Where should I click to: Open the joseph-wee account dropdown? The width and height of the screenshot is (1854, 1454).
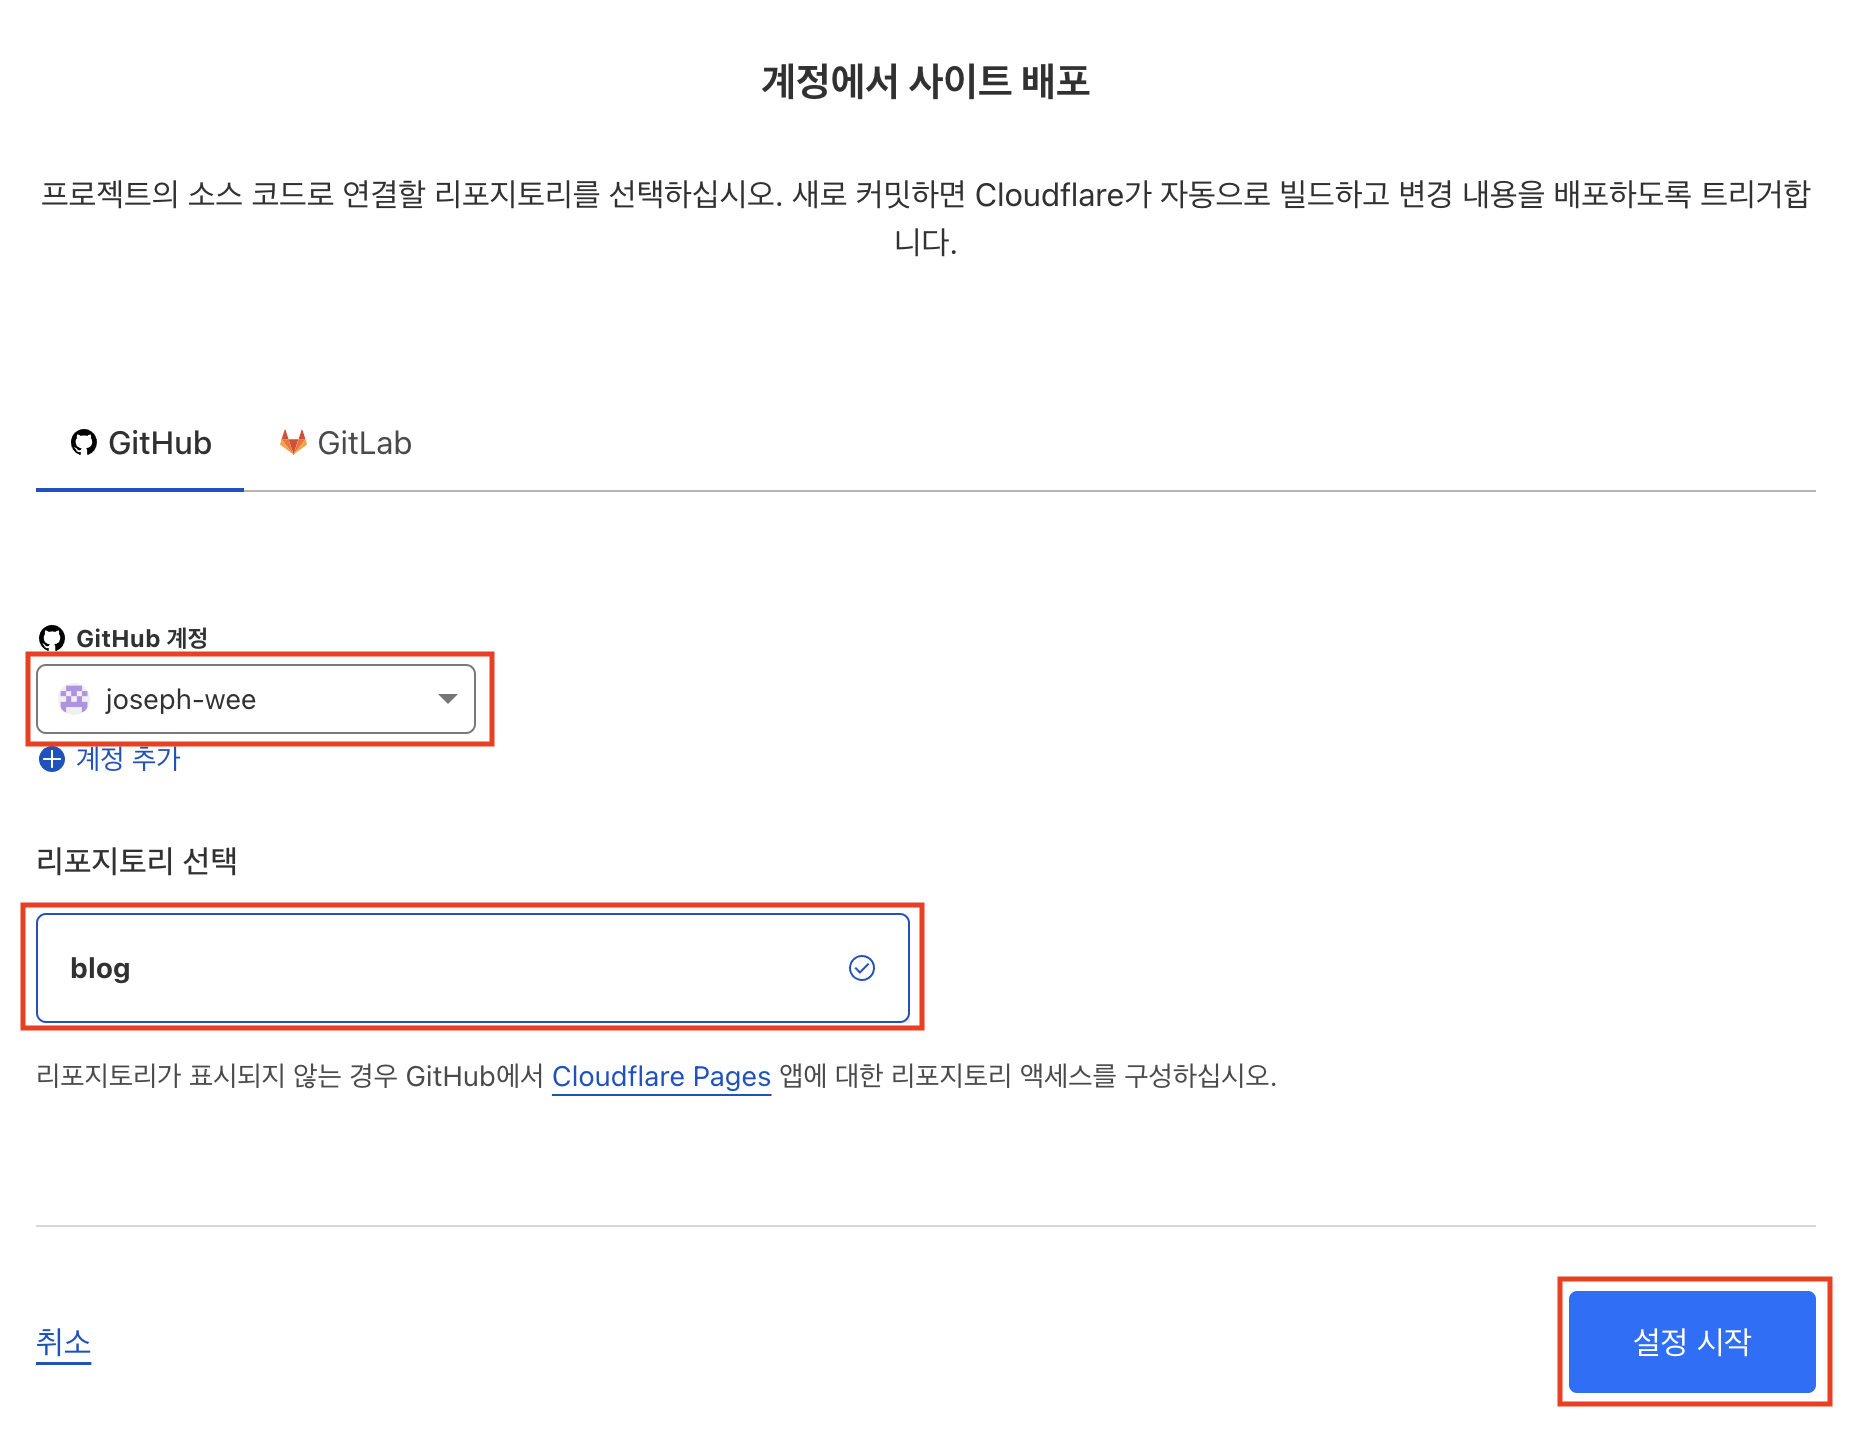click(x=256, y=699)
